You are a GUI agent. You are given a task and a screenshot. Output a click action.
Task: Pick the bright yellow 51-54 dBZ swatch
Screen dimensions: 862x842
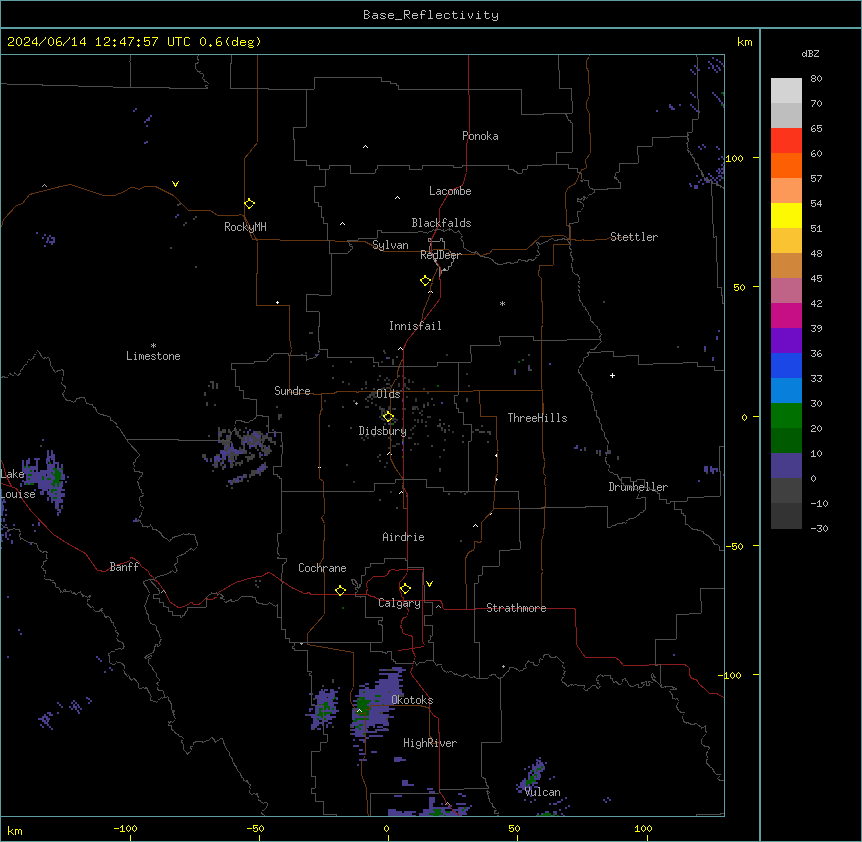(786, 215)
